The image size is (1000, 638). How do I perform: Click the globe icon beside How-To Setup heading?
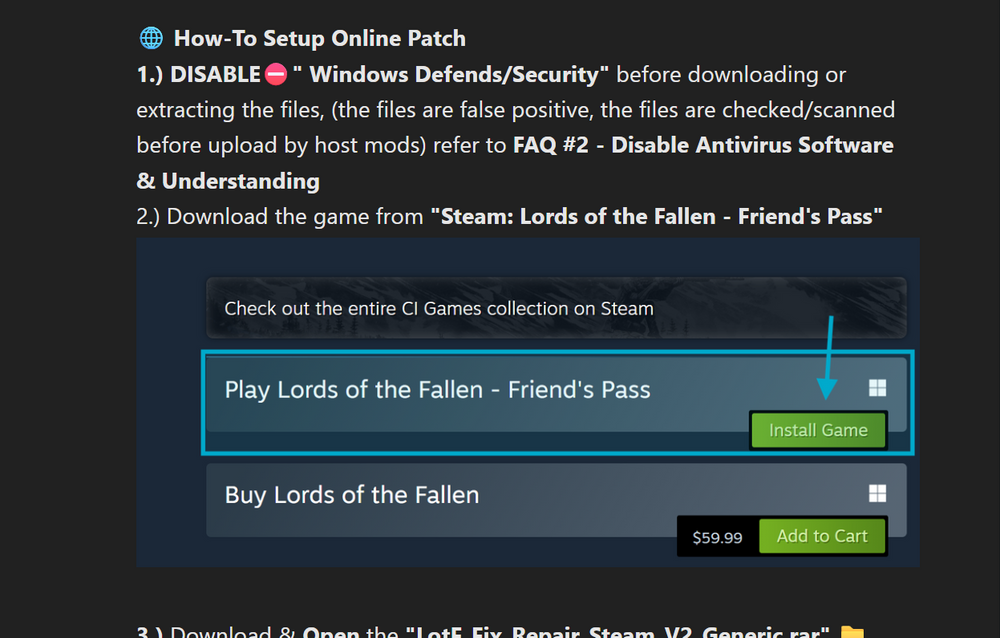click(151, 39)
